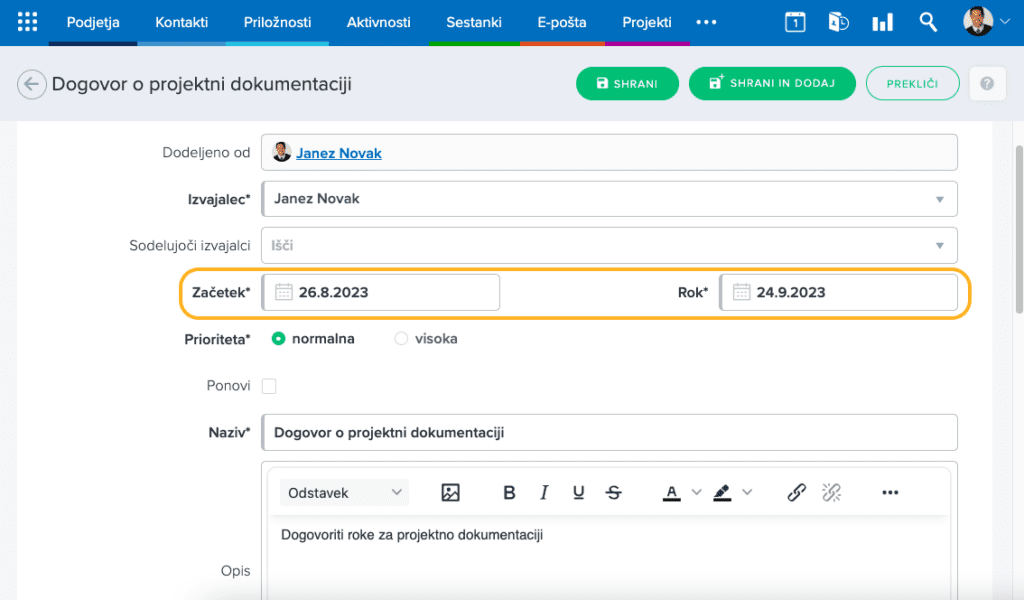Click the Shrani button

click(627, 84)
